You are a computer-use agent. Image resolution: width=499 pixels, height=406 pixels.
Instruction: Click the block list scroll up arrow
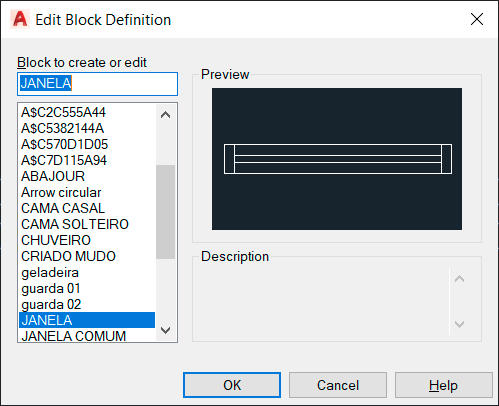click(x=165, y=115)
